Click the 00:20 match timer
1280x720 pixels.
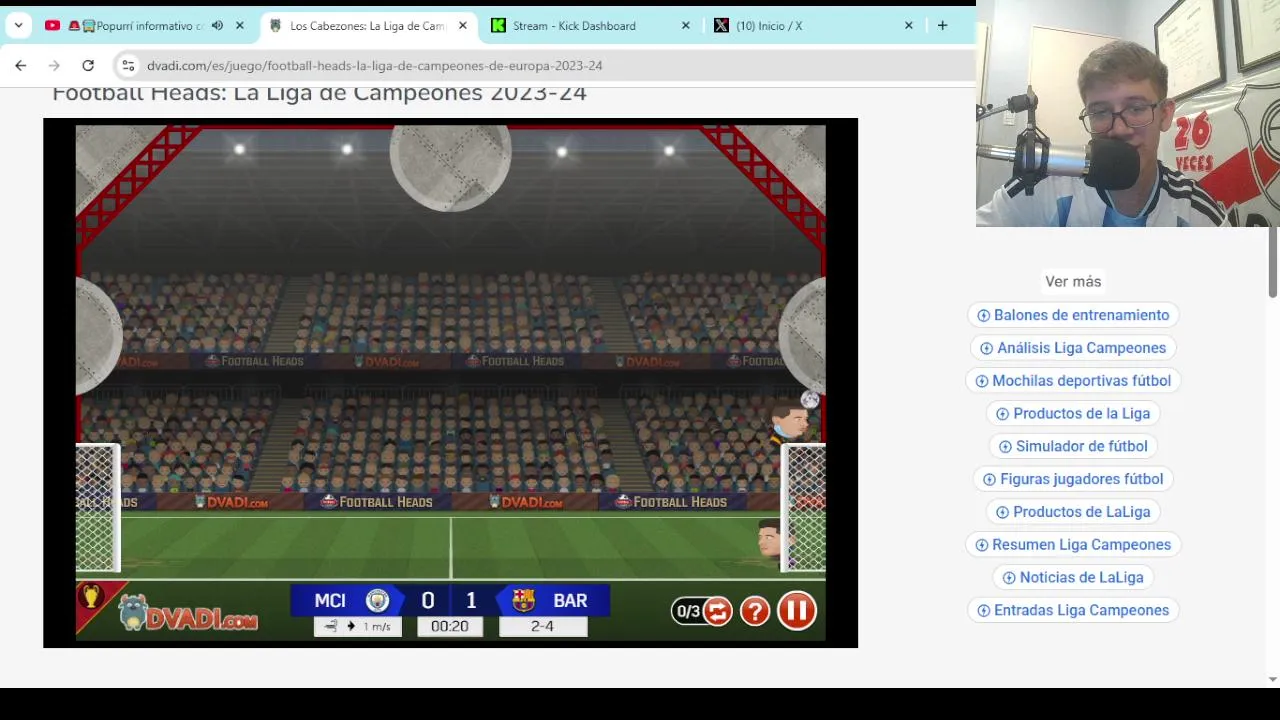449,626
